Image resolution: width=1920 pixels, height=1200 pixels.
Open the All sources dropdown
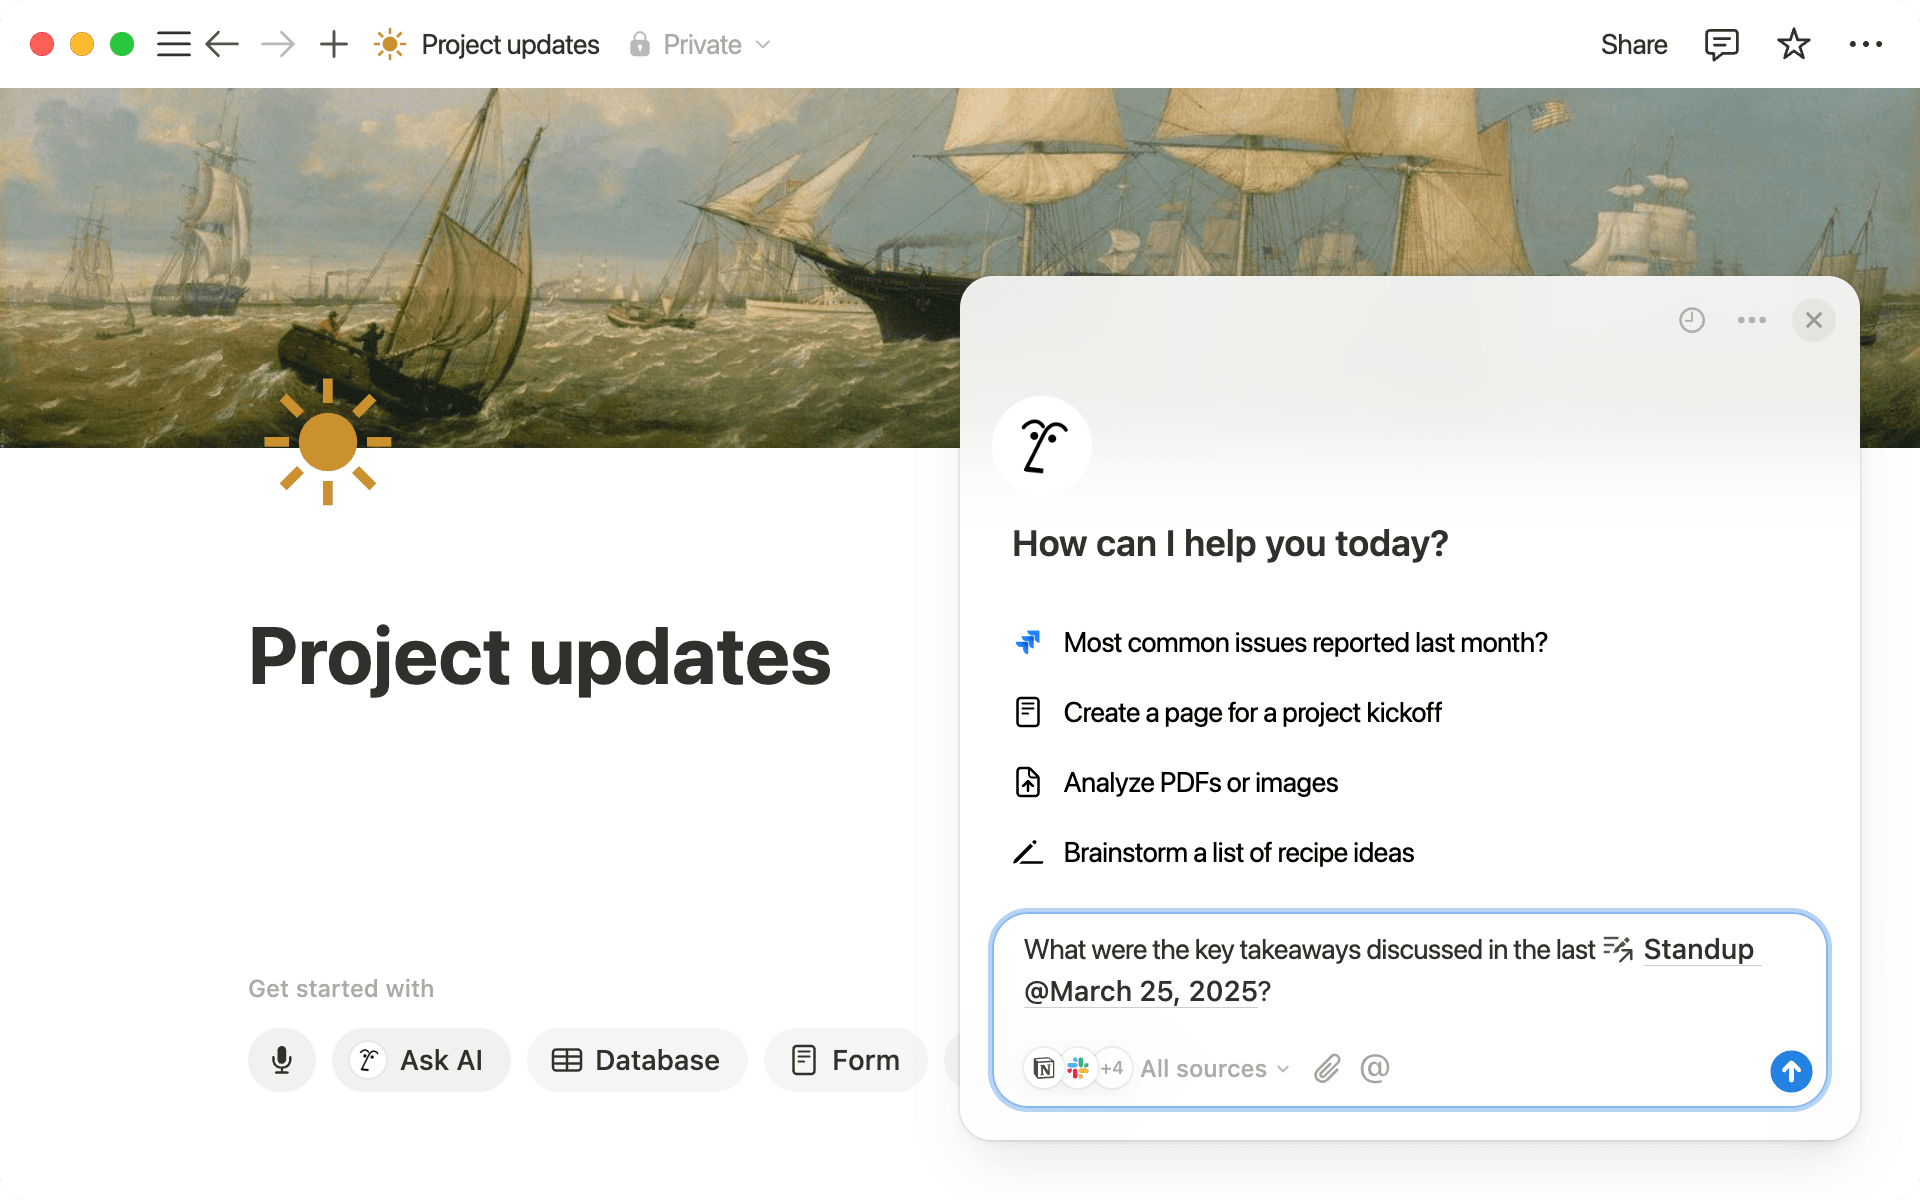pos(1212,1068)
